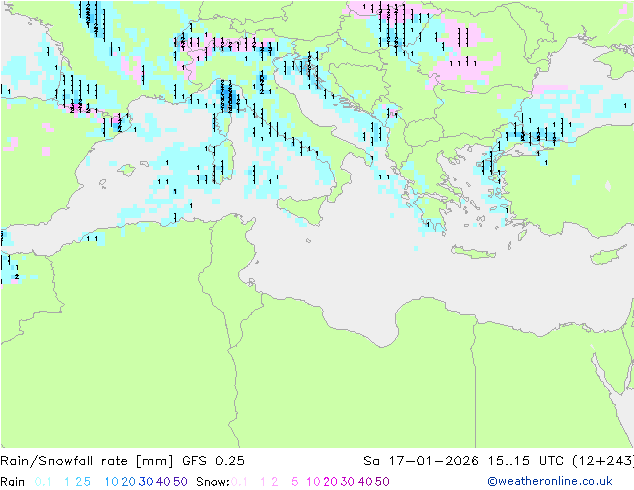
Task: Click the 'Rain/Snowfall rate [mm]' title text
Action: point(87,461)
